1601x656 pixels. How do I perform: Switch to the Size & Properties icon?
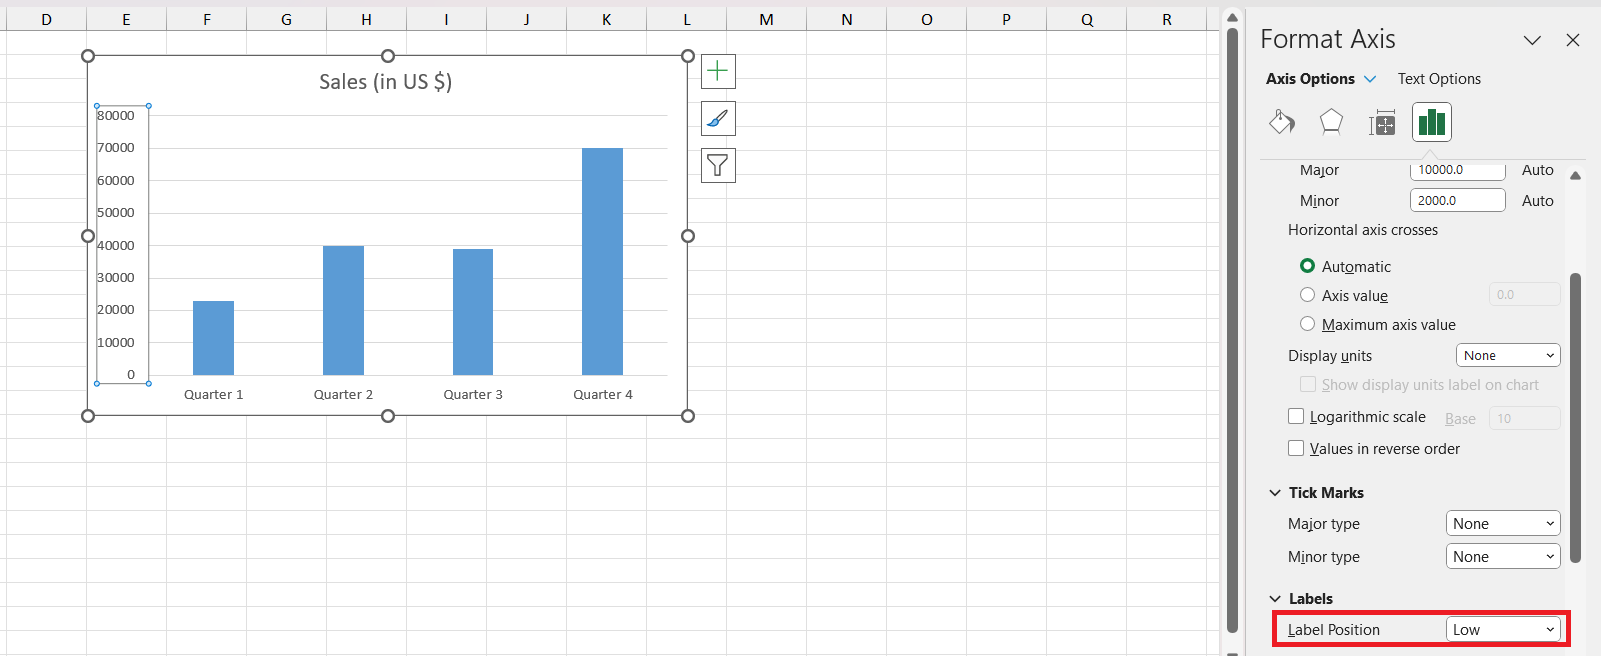[x=1382, y=122]
